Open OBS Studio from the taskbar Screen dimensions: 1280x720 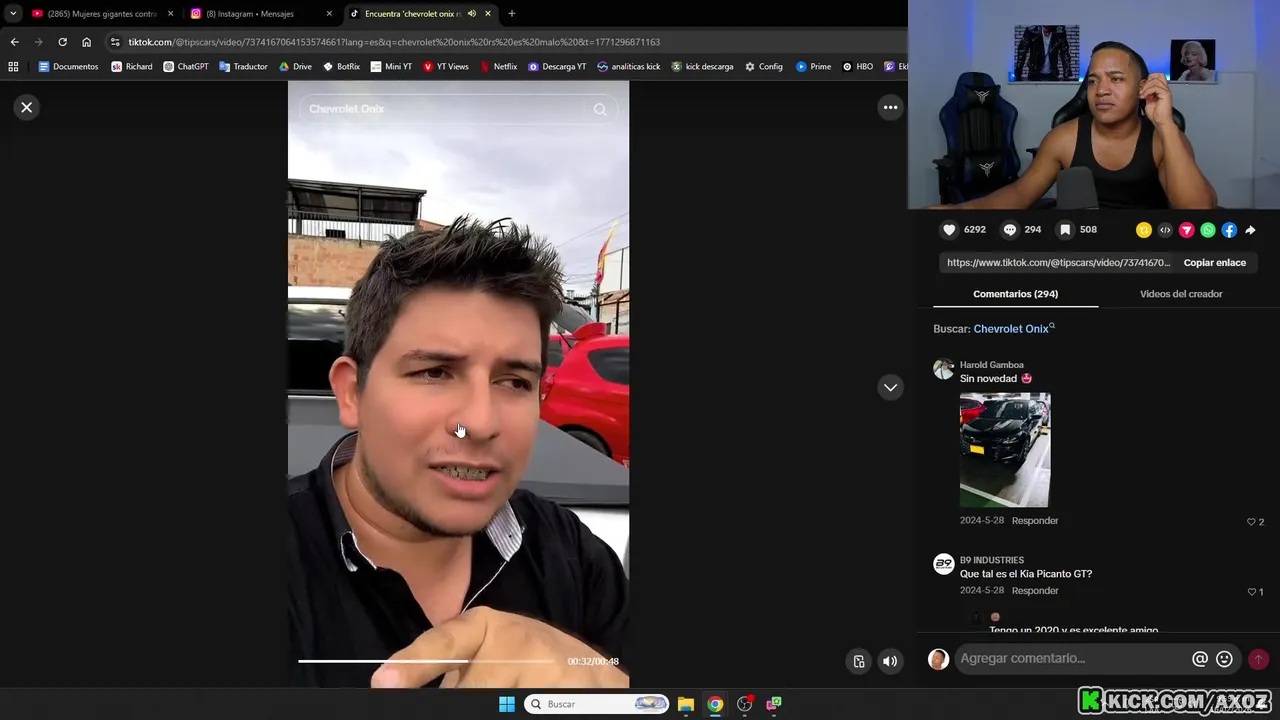pos(744,704)
